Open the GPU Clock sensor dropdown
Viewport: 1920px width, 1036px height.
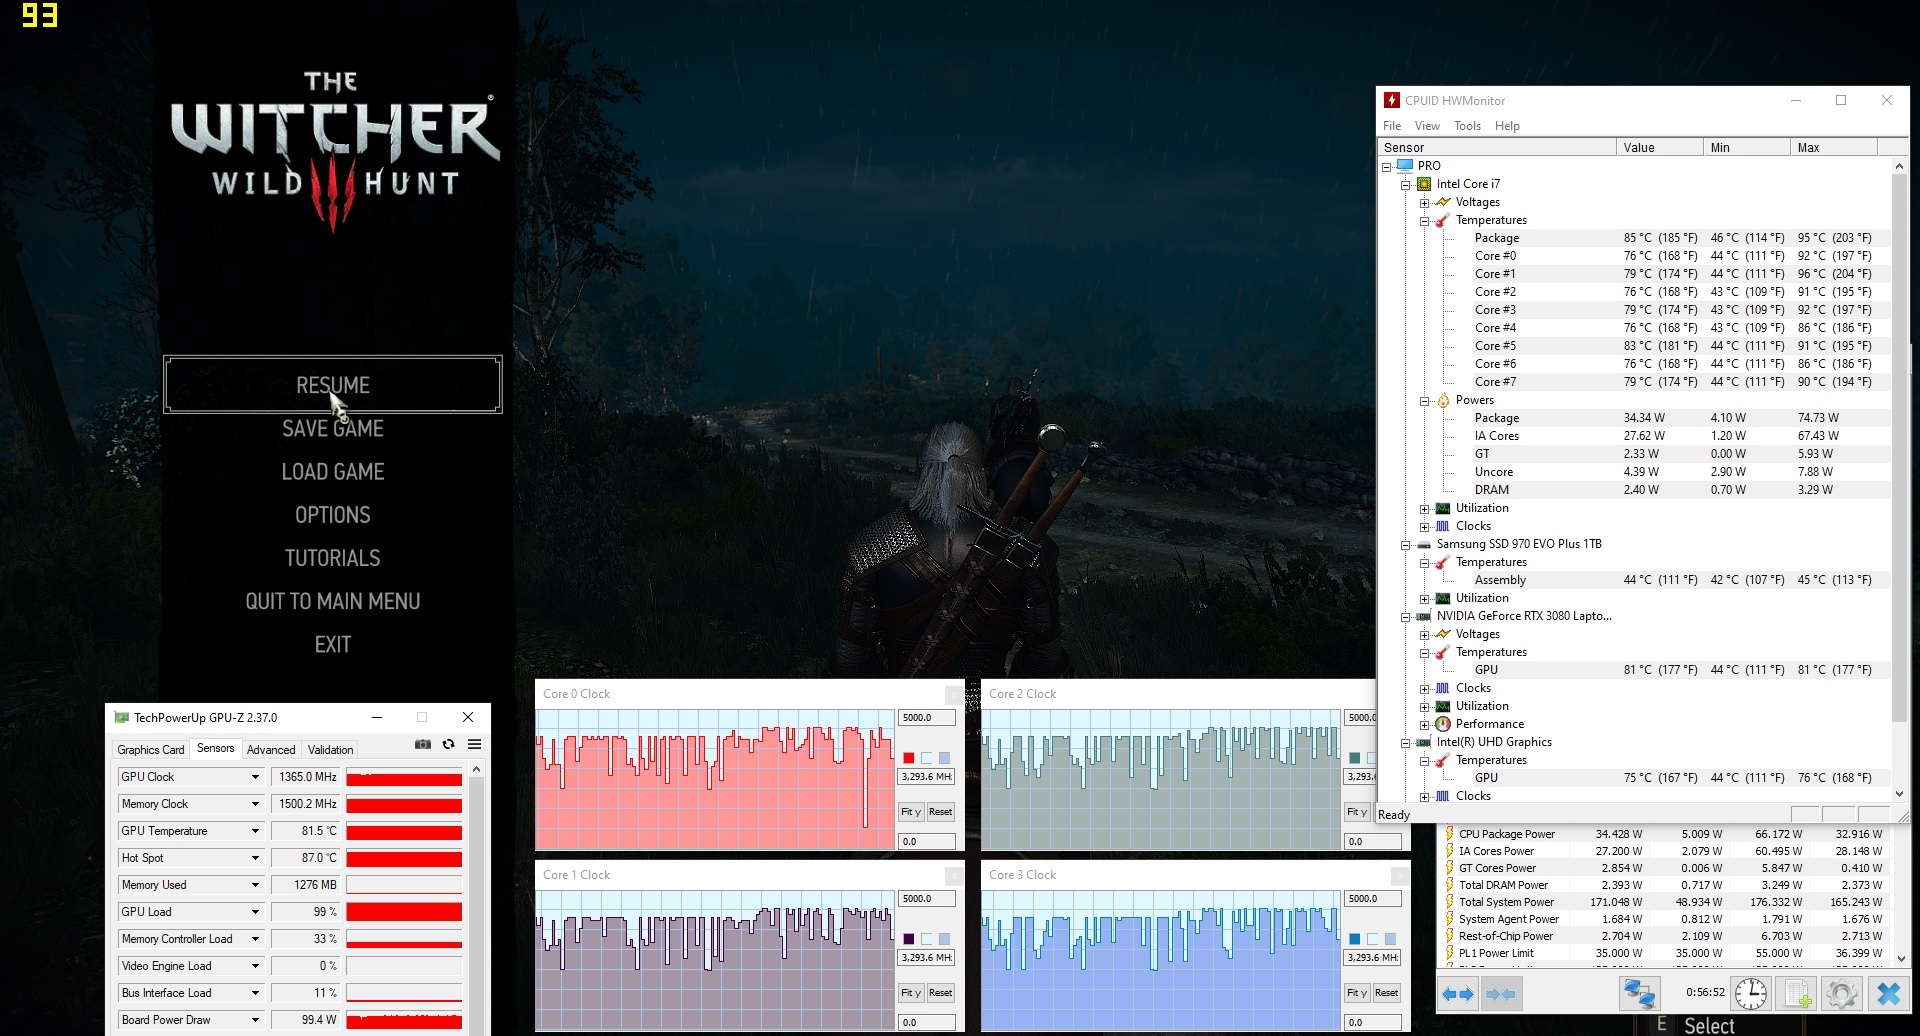point(255,777)
